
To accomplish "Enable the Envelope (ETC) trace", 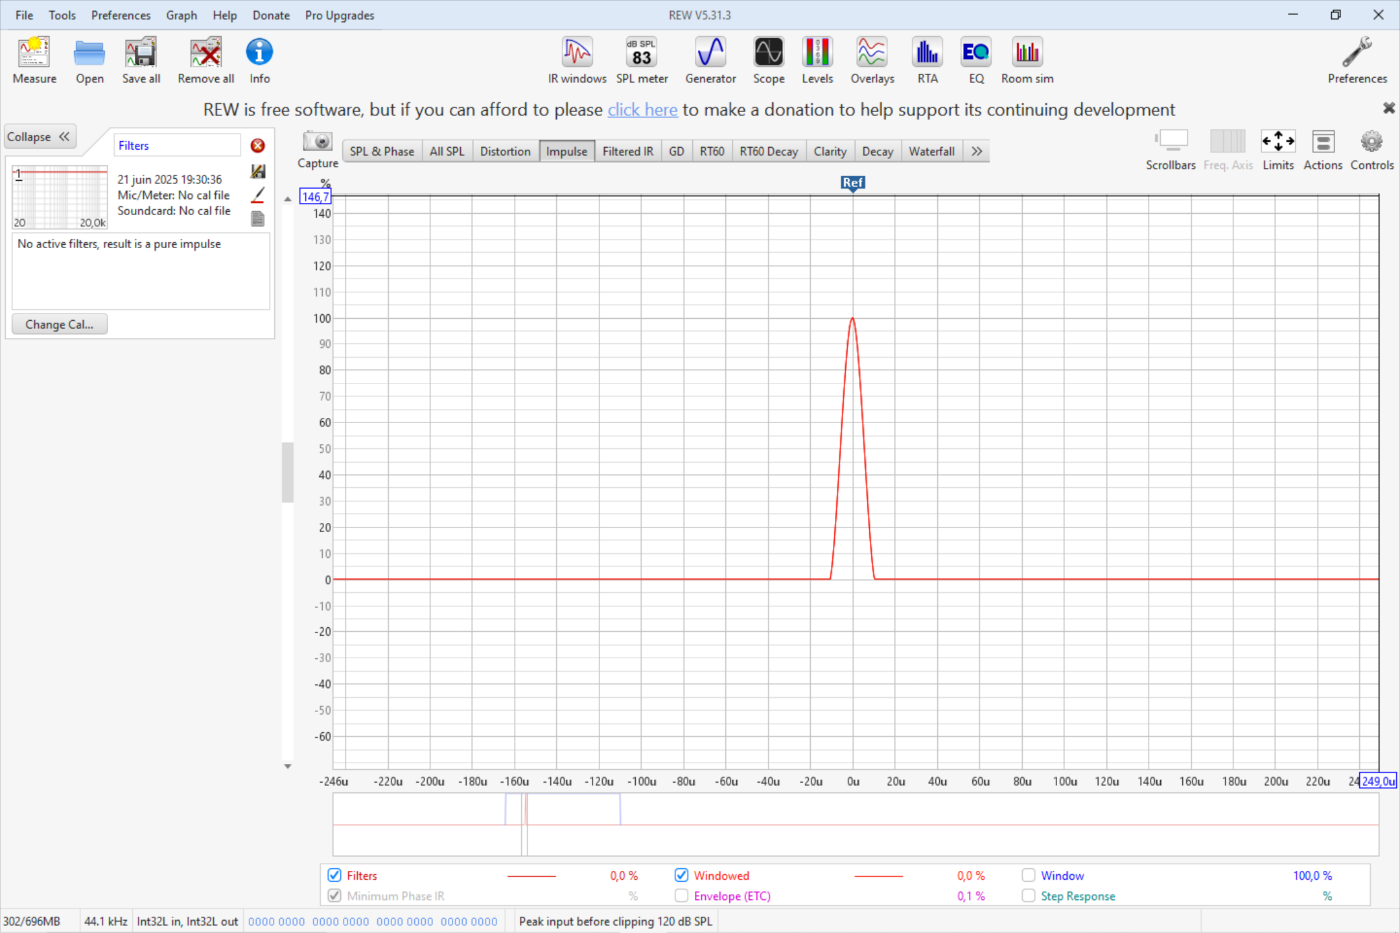I will [682, 896].
